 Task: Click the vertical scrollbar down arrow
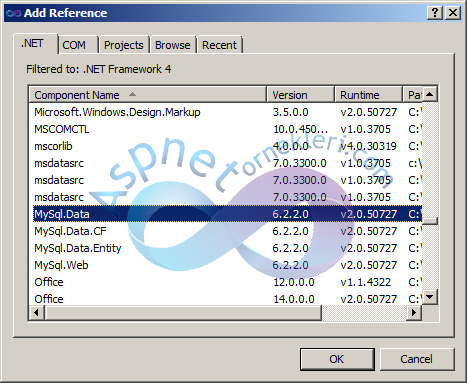[430, 296]
